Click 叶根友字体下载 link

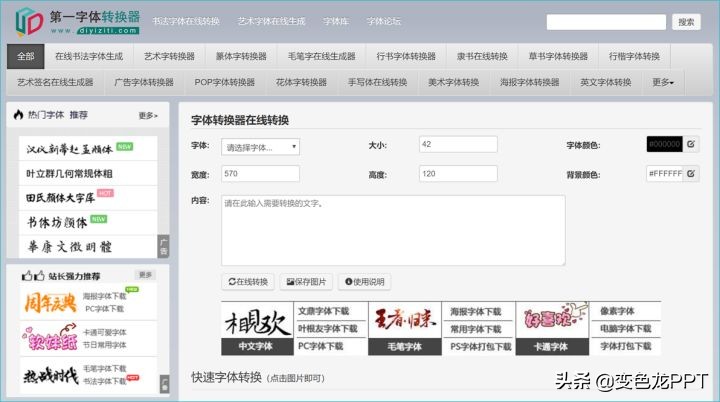click(328, 328)
